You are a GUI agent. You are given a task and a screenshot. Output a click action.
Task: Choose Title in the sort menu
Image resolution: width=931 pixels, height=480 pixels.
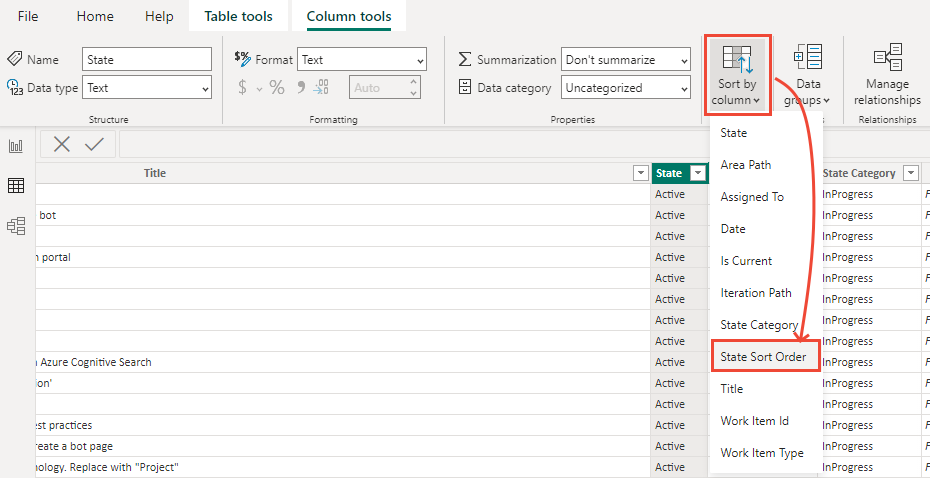(x=766, y=389)
